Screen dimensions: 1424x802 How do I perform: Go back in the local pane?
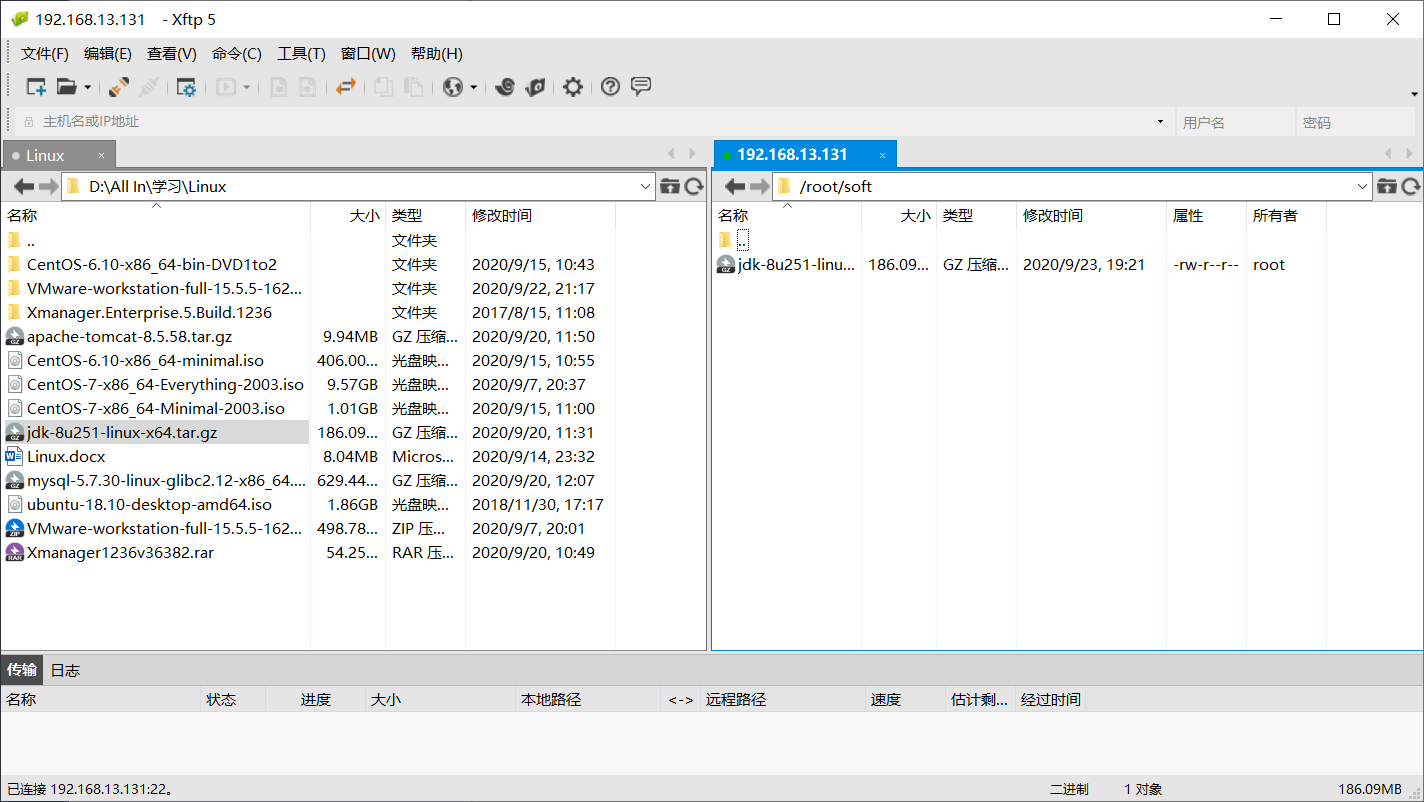pos(24,186)
